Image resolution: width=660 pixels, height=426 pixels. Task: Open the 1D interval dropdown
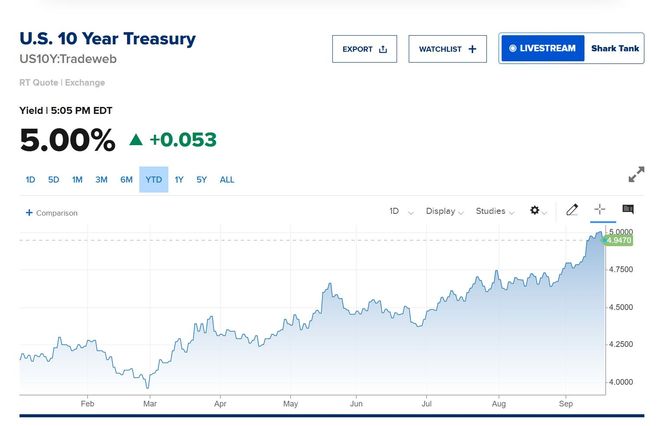(401, 211)
